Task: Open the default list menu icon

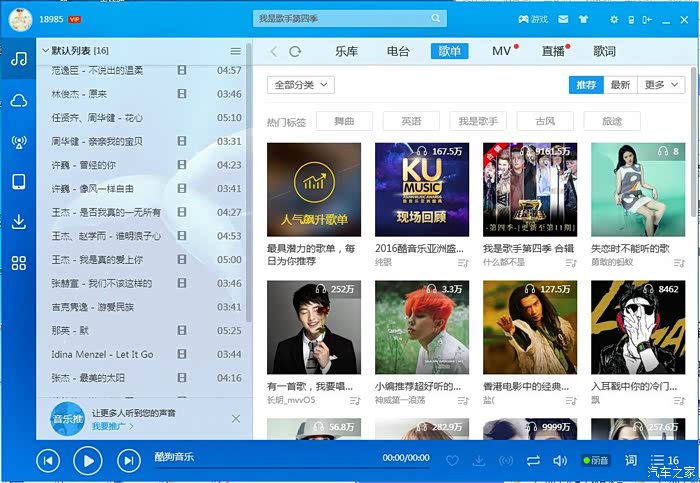Action: 236,51
